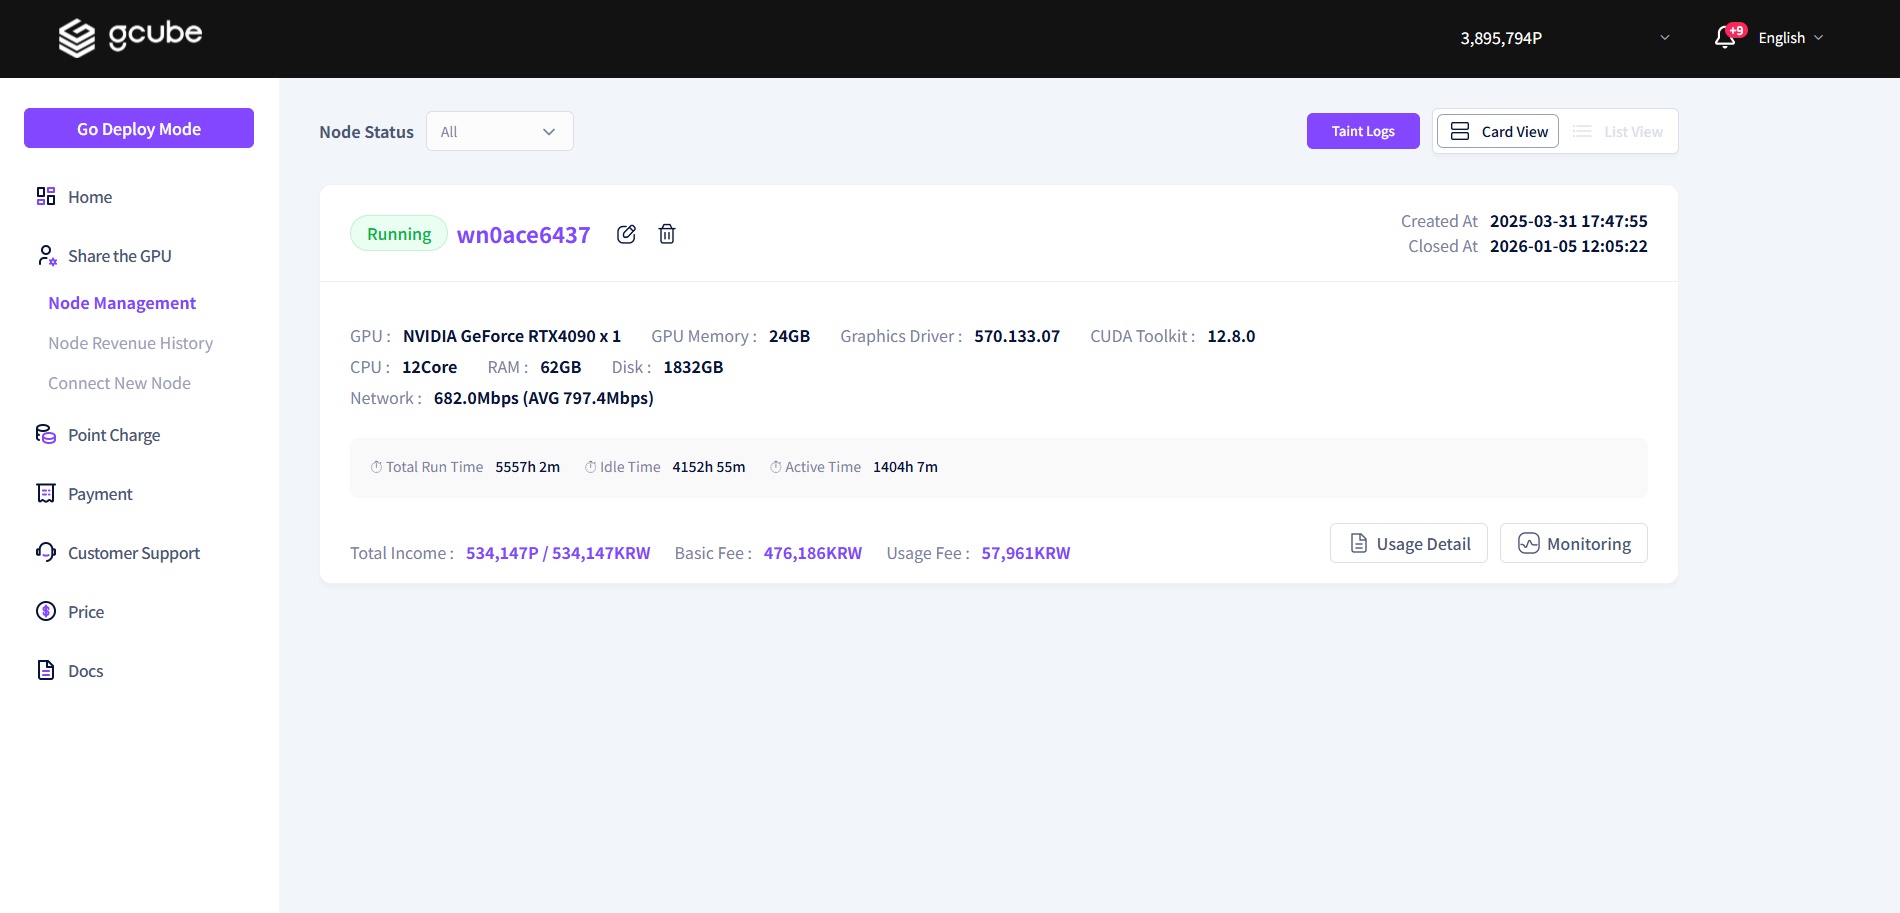Click the Point Charge coins icon
The height and width of the screenshot is (913, 1900).
pyautogui.click(x=46, y=434)
